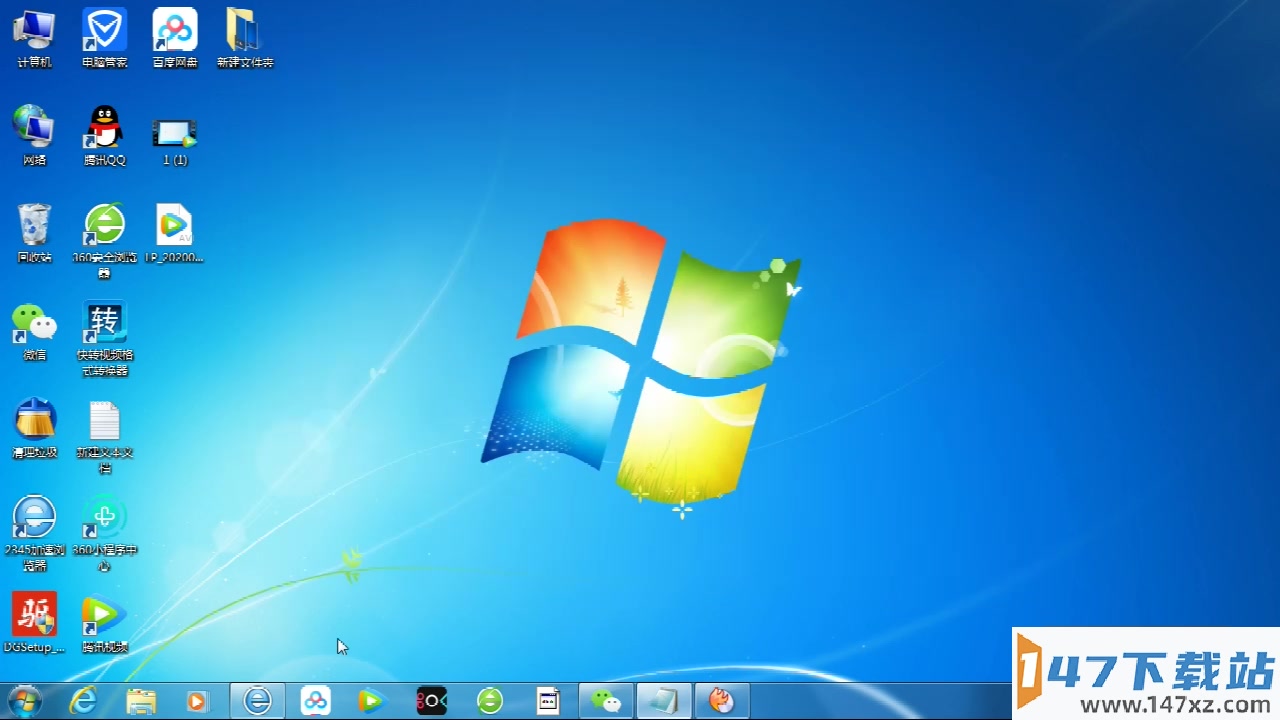Open the 清理垃圾 broom icon

click(34, 428)
